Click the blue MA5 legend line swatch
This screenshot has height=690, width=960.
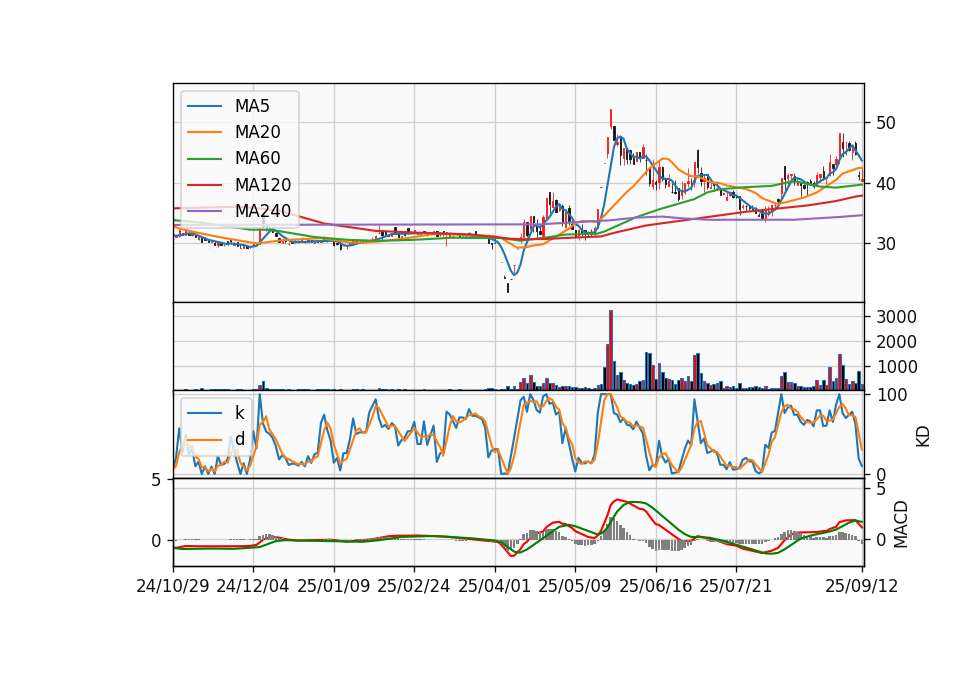pyautogui.click(x=204, y=106)
